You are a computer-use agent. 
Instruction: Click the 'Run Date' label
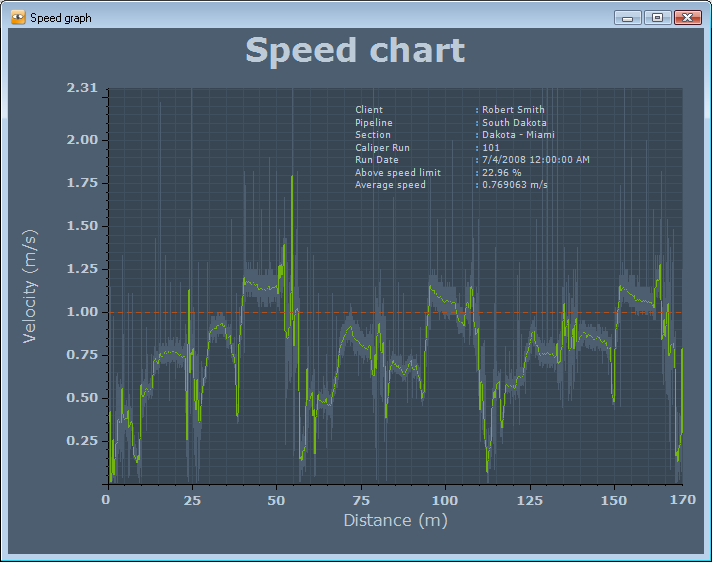click(x=376, y=160)
